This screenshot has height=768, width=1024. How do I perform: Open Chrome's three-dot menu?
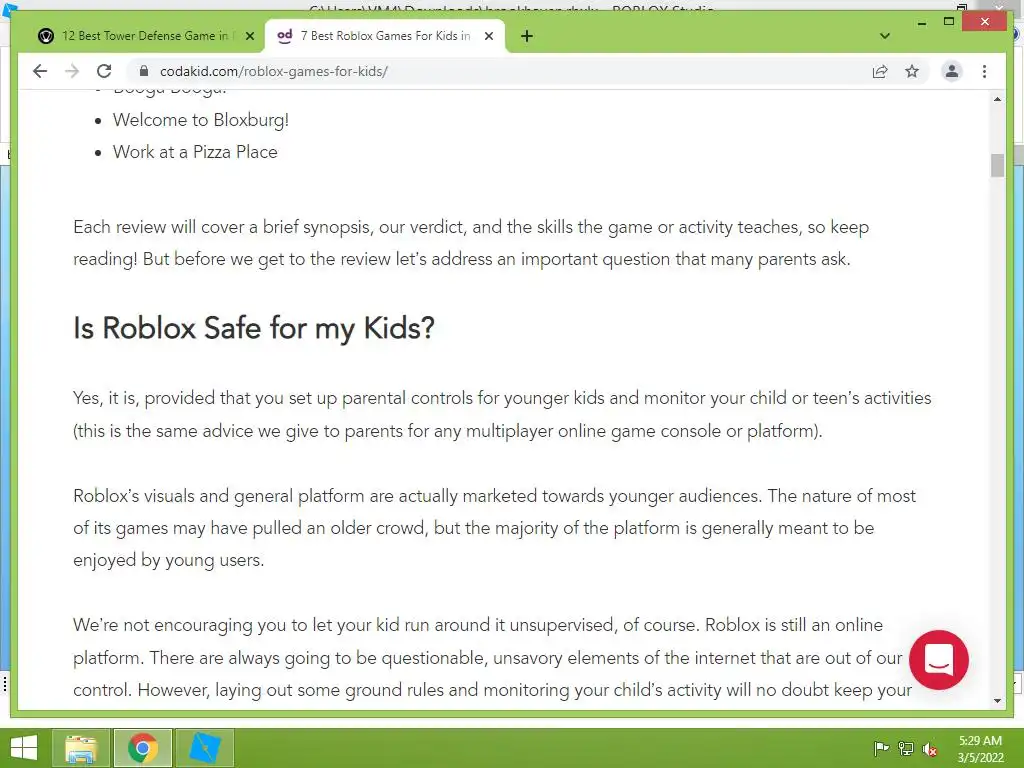(984, 71)
